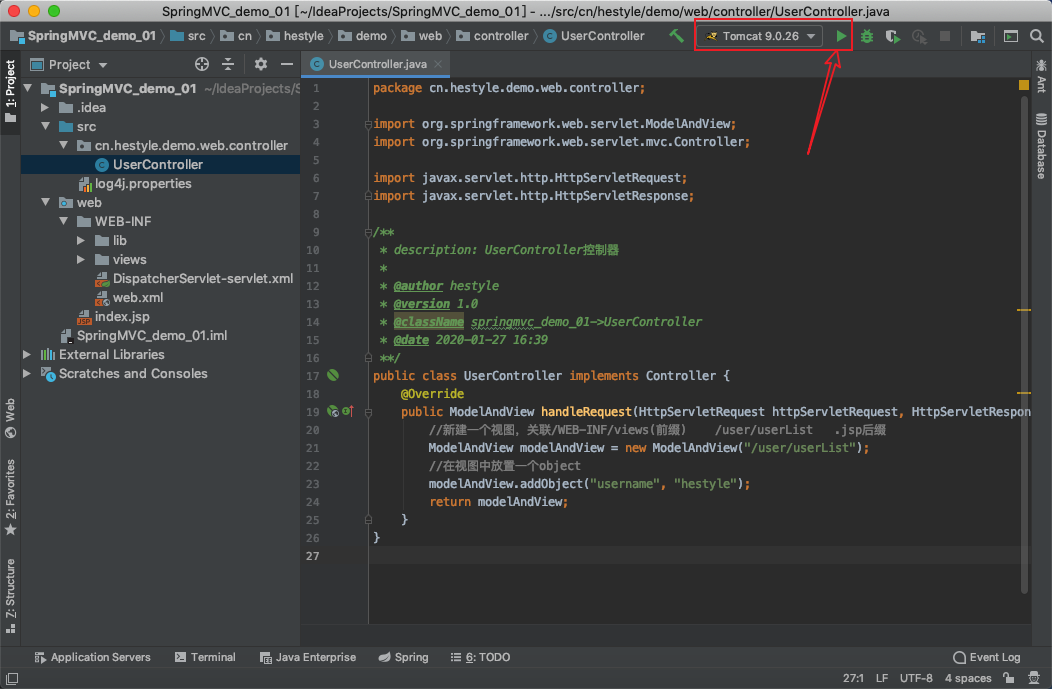Open Java Enterprise tool window
This screenshot has width=1052, height=689.
308,657
